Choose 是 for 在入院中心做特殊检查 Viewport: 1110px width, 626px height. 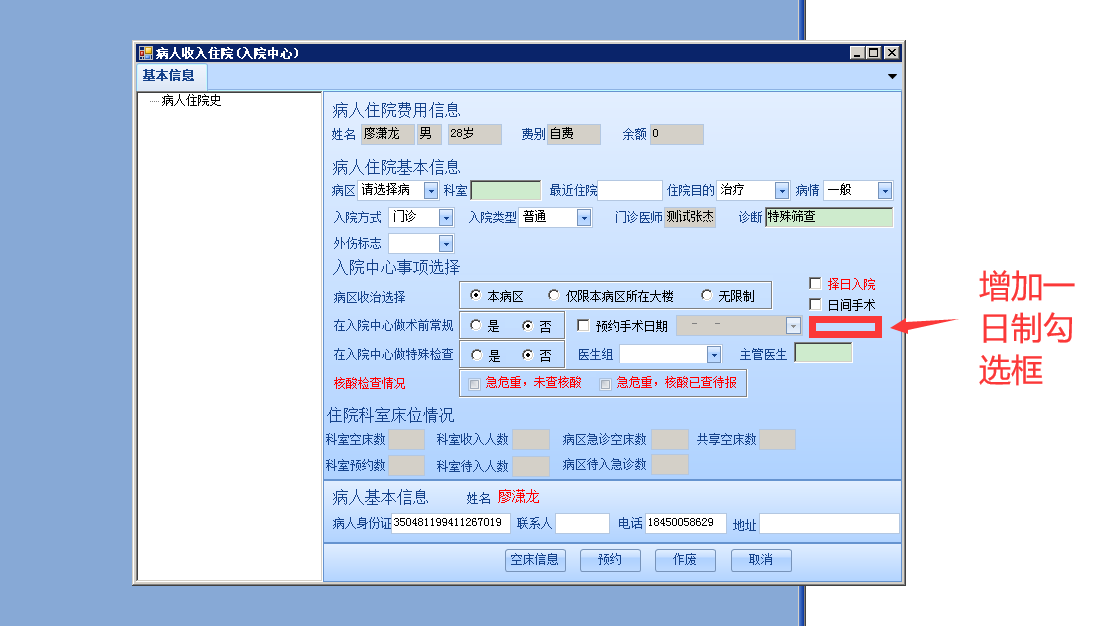pos(476,355)
